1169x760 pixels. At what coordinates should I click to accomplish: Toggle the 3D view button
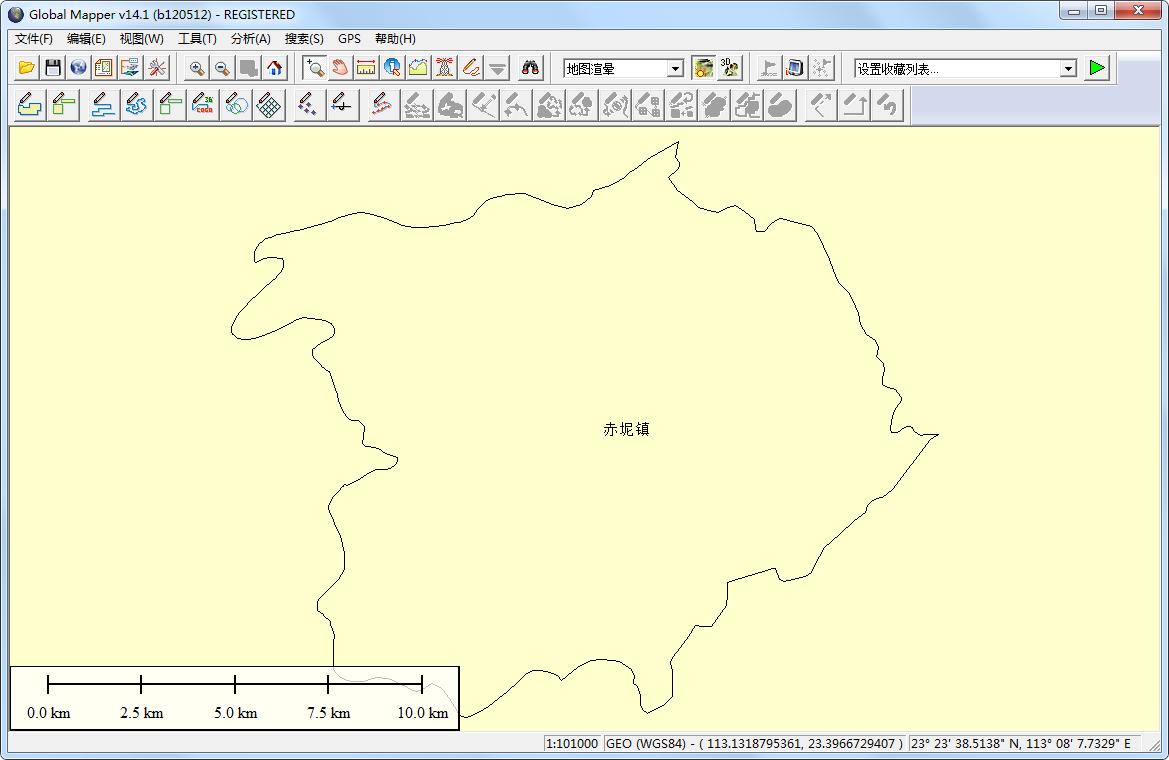click(x=730, y=68)
